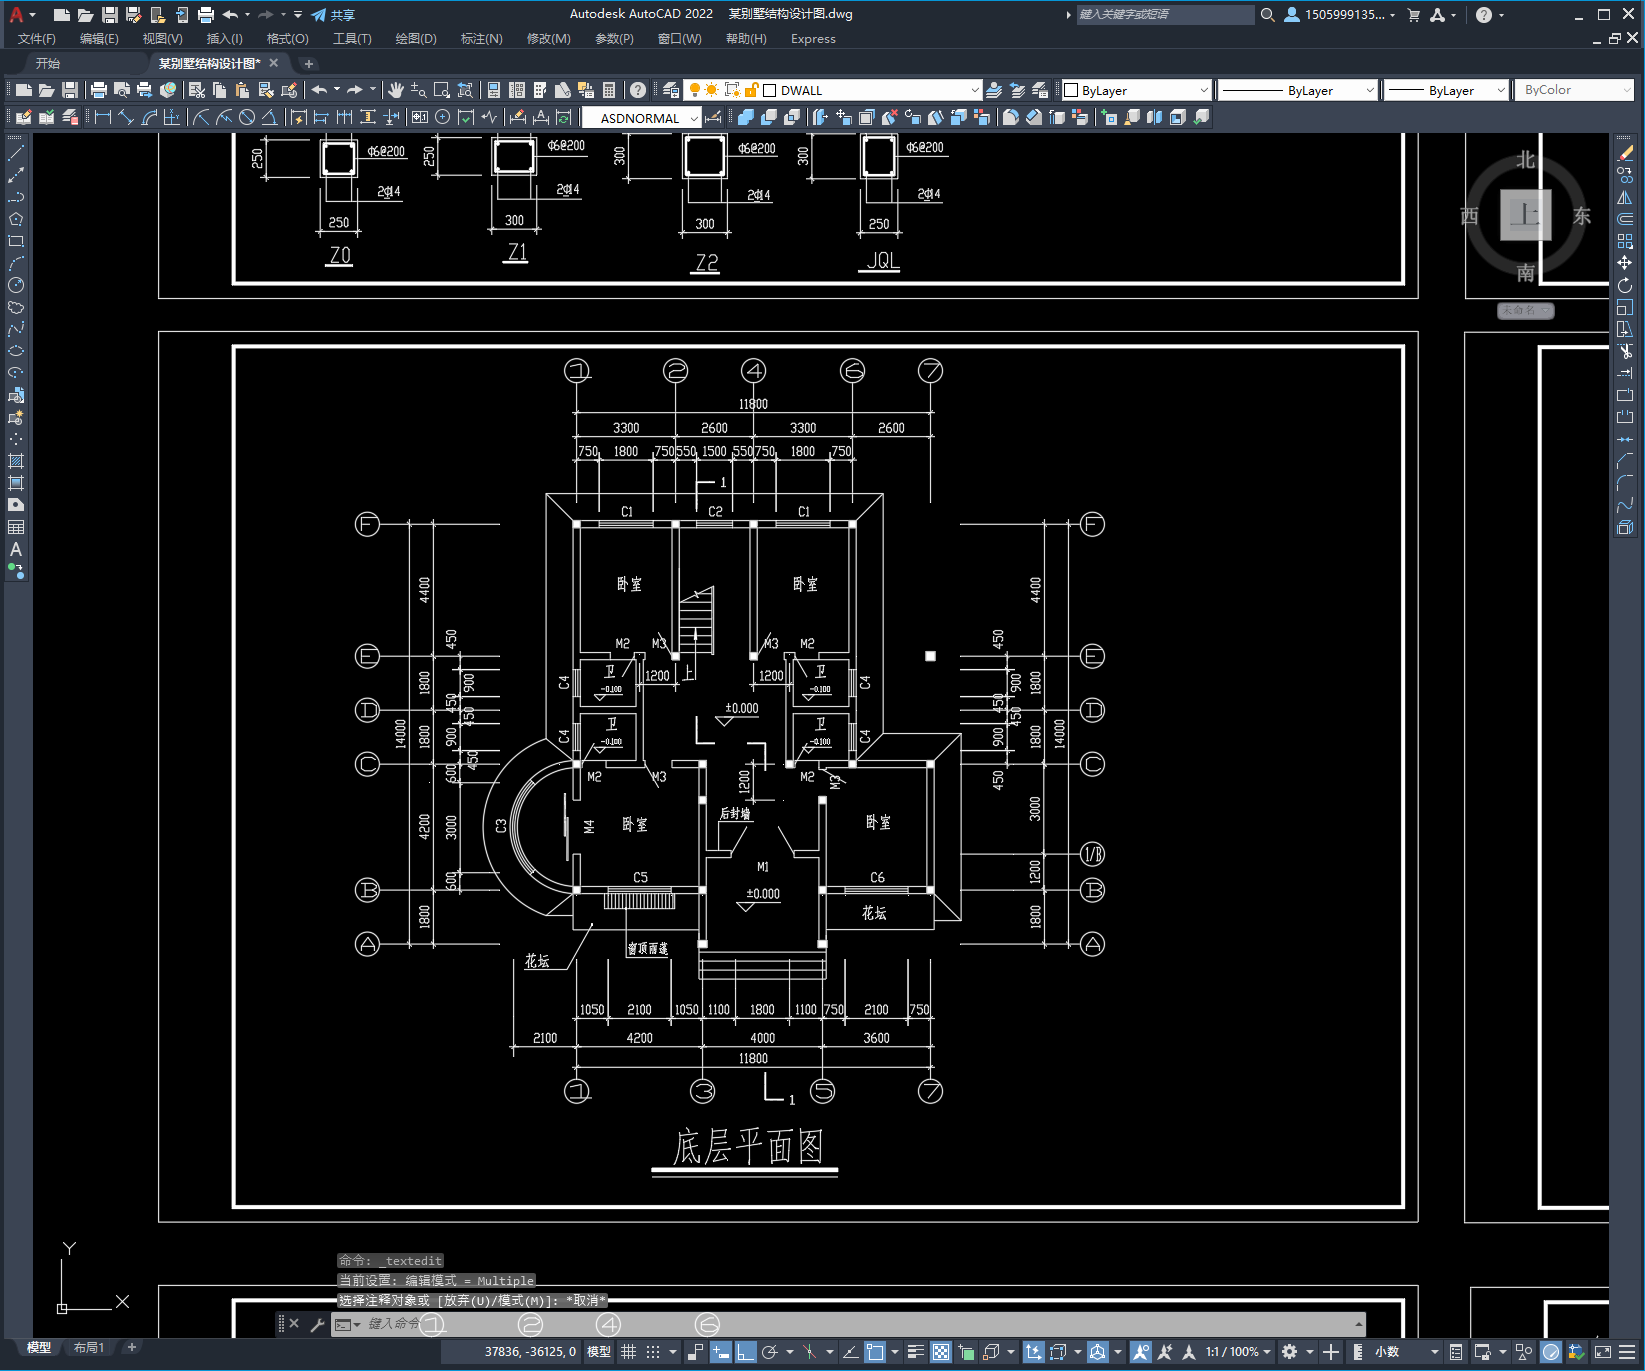Click the Save icon in quick access toolbar
Image resolution: width=1645 pixels, height=1371 pixels.
[x=110, y=15]
